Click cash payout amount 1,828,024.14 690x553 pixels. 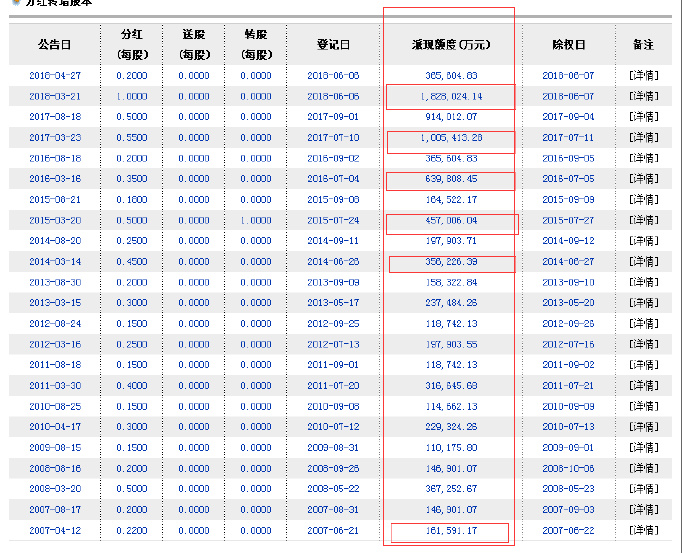pos(451,96)
